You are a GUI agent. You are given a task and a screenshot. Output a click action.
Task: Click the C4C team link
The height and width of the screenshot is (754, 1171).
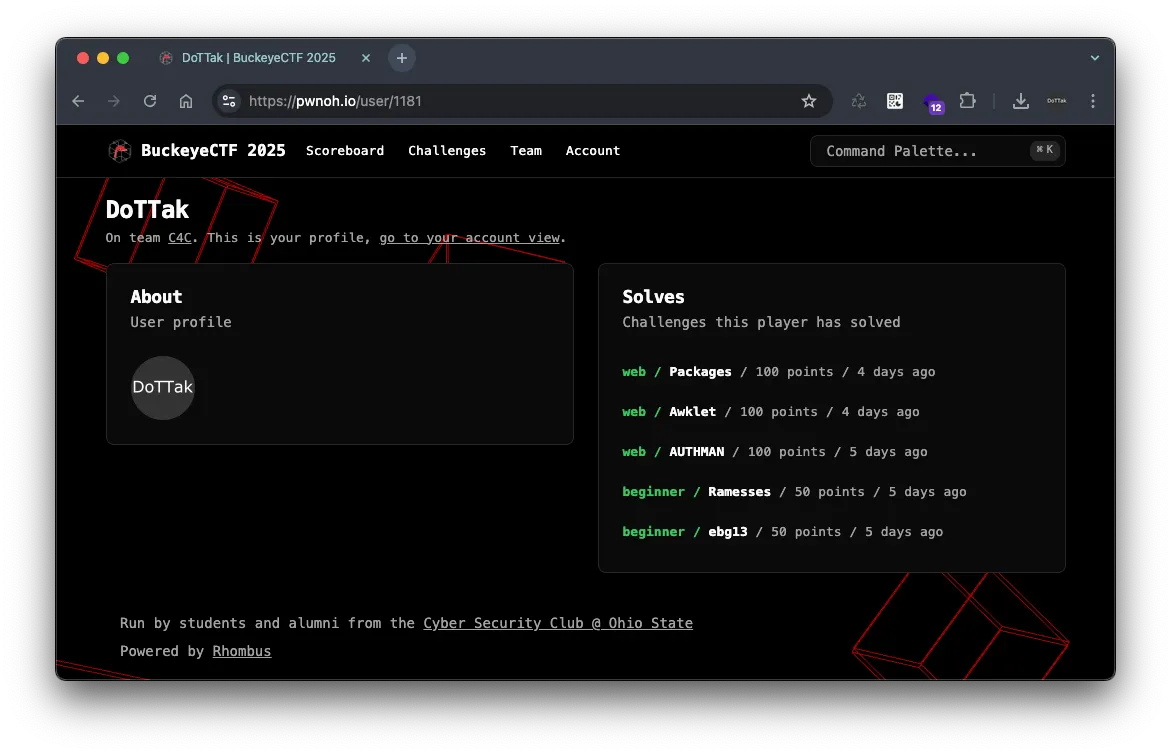point(180,238)
